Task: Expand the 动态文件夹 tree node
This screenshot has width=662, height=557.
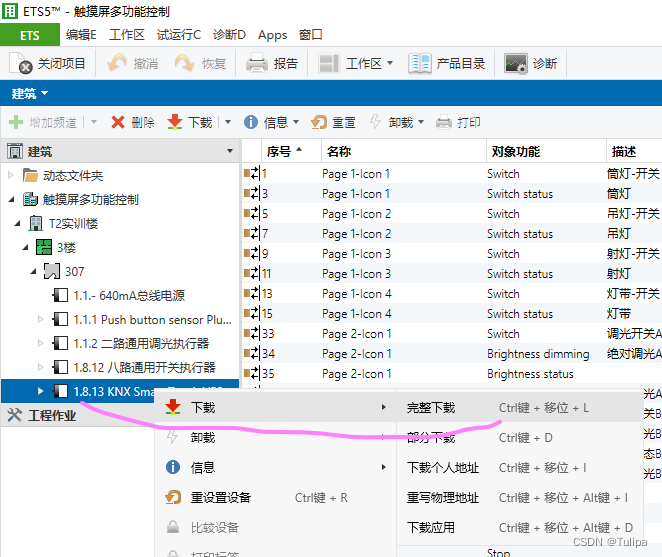Action: point(11,175)
